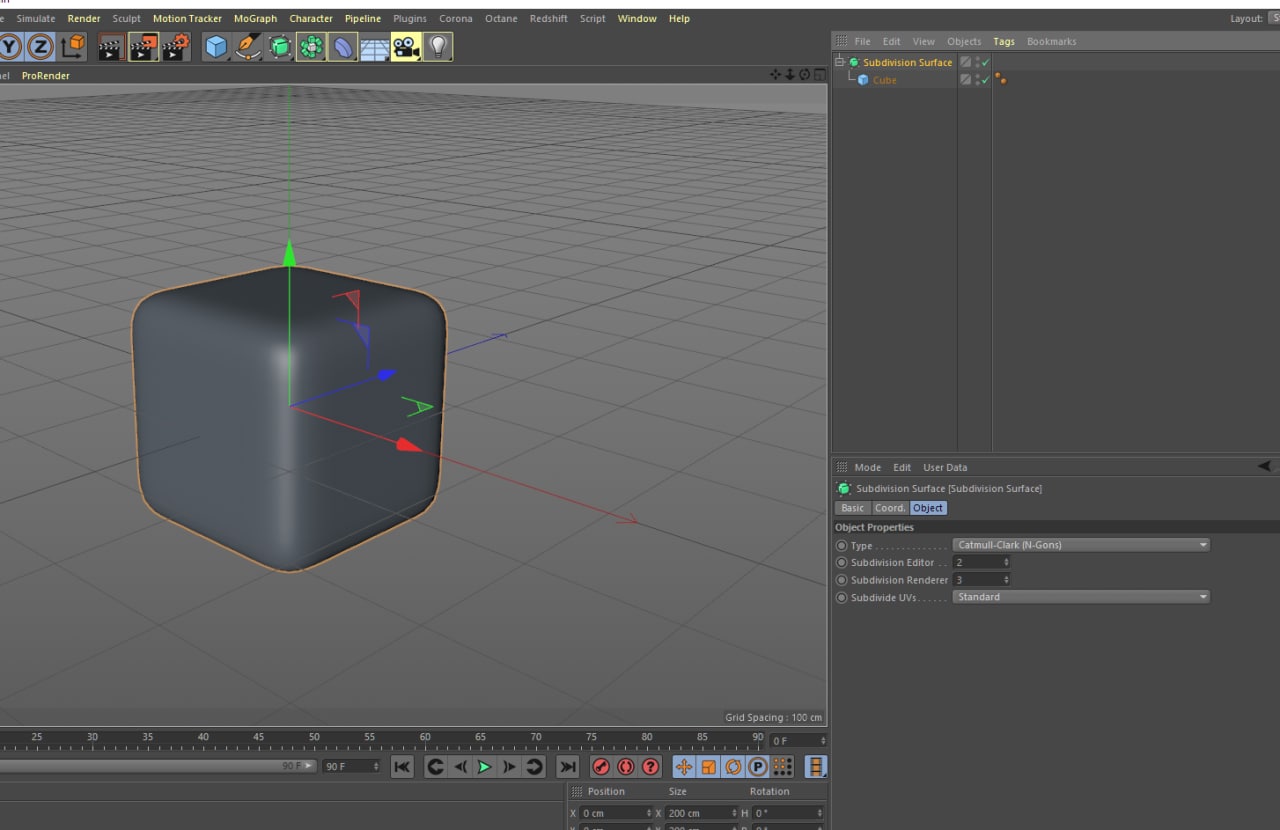The width and height of the screenshot is (1280, 830).
Task: Click Render View clapperboard icon
Action: tap(111, 47)
